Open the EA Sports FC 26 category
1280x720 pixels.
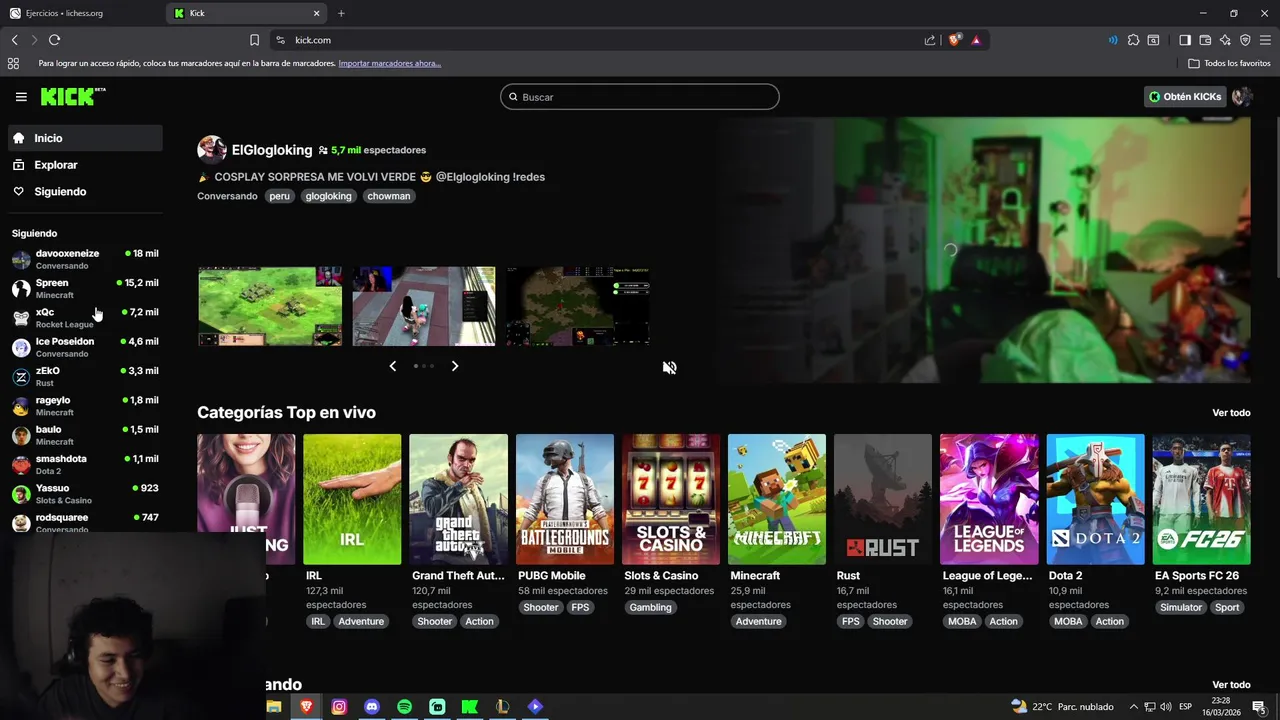click(1201, 499)
